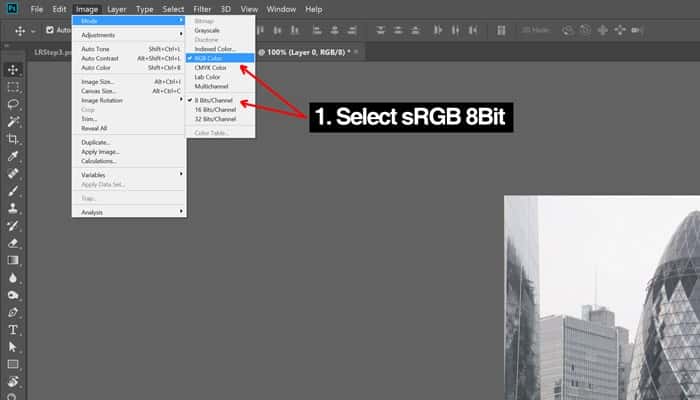The height and width of the screenshot is (400, 700).
Task: Open the Help menu
Action: (x=313, y=9)
